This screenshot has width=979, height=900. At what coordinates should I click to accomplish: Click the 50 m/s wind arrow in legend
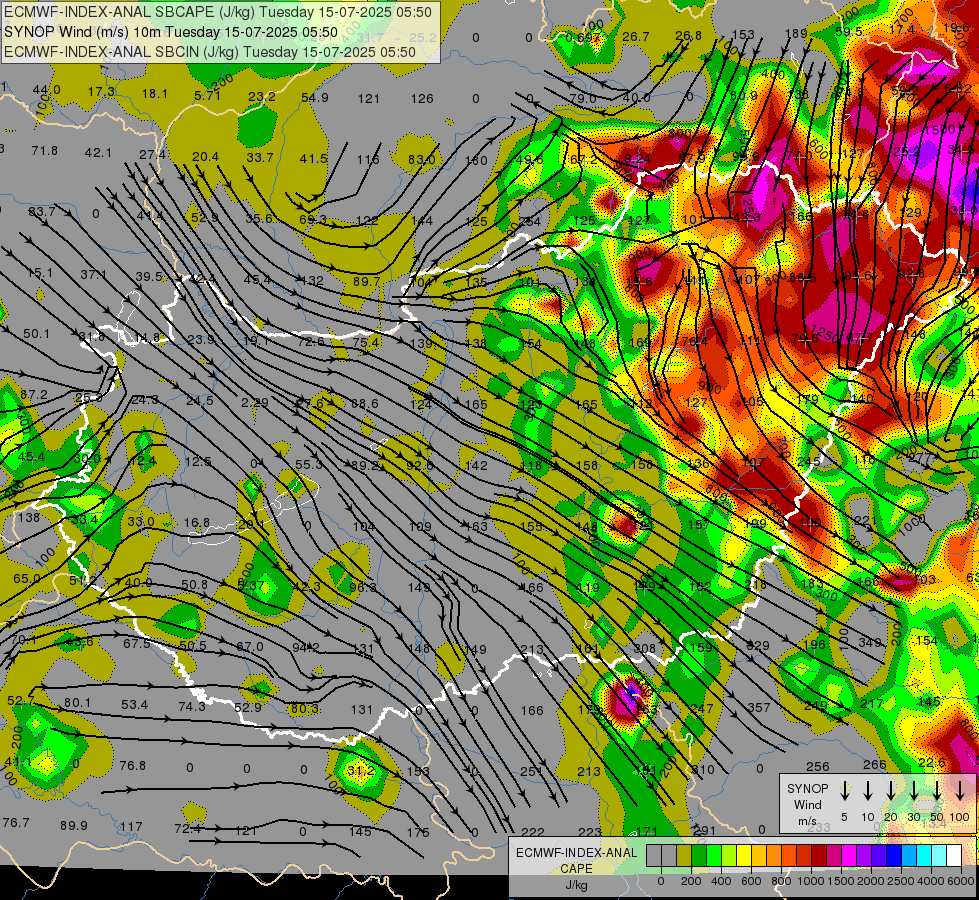(937, 790)
